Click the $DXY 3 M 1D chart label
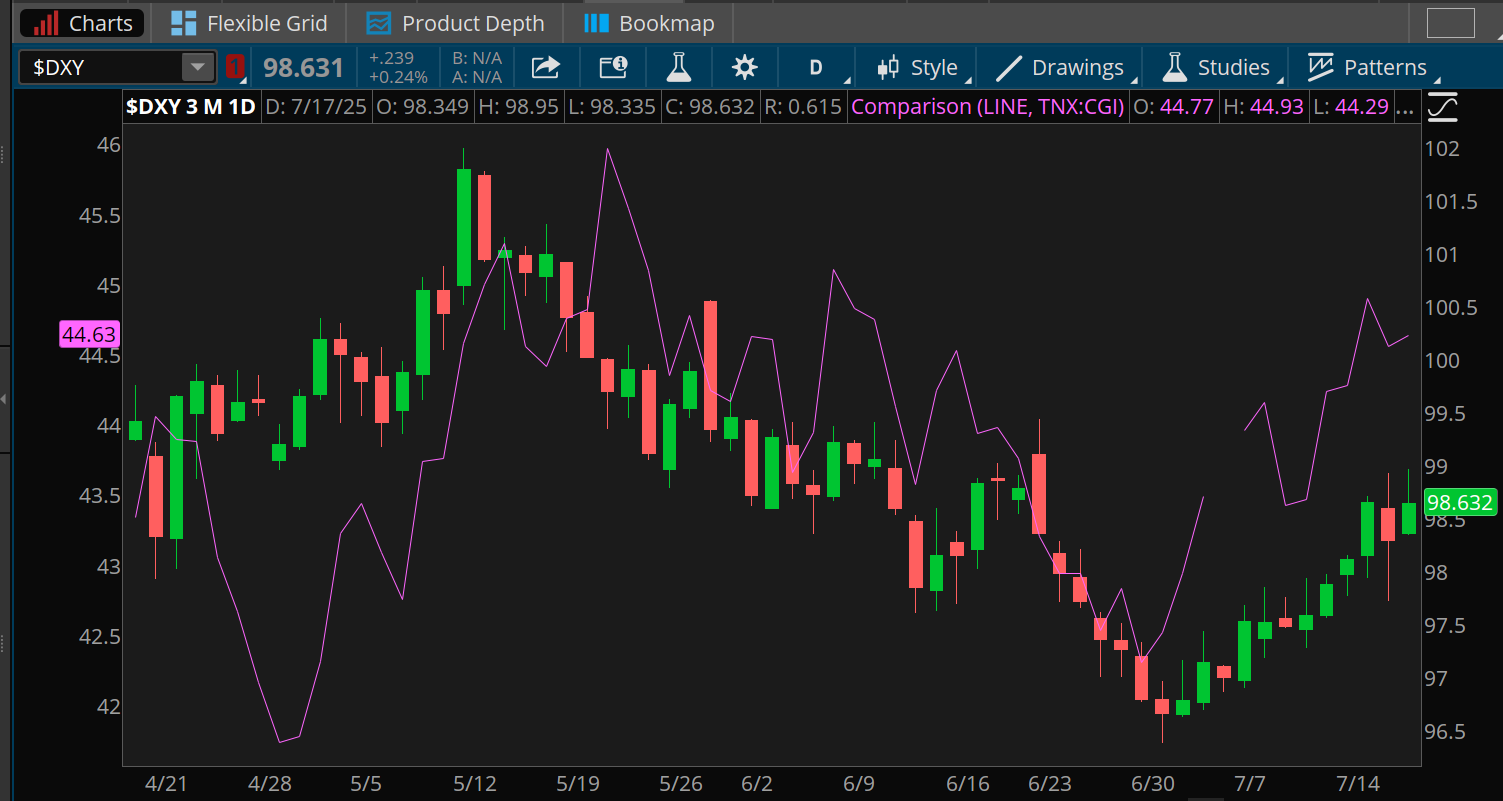 192,106
